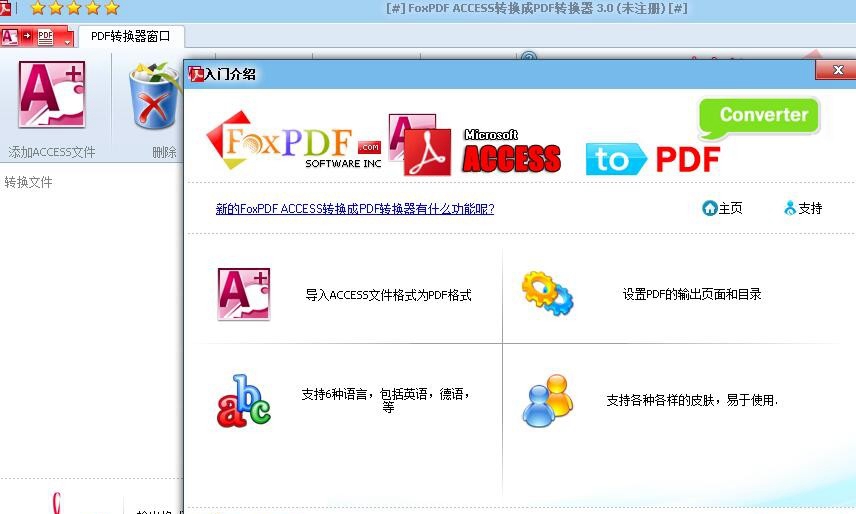Click the FoxPDF Software Inc logo

coord(294,141)
